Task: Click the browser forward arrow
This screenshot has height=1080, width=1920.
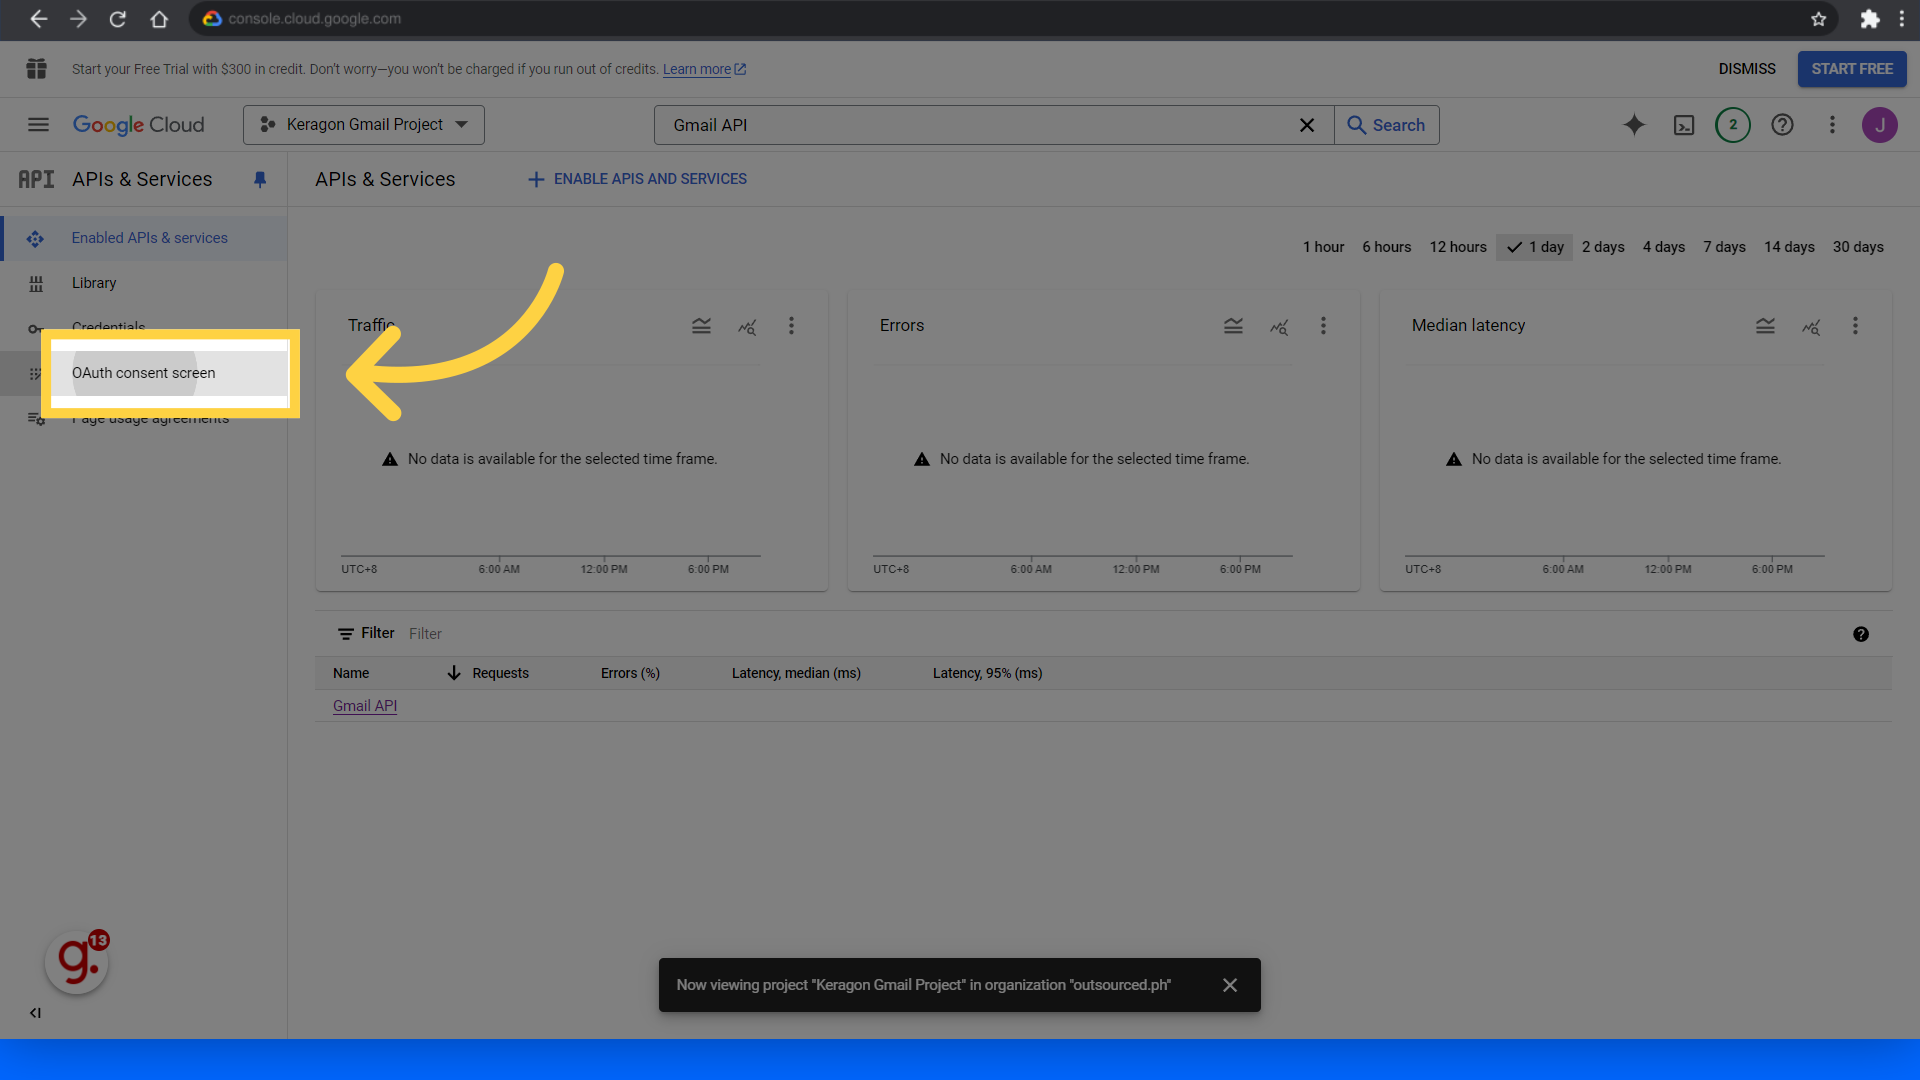Action: click(78, 19)
